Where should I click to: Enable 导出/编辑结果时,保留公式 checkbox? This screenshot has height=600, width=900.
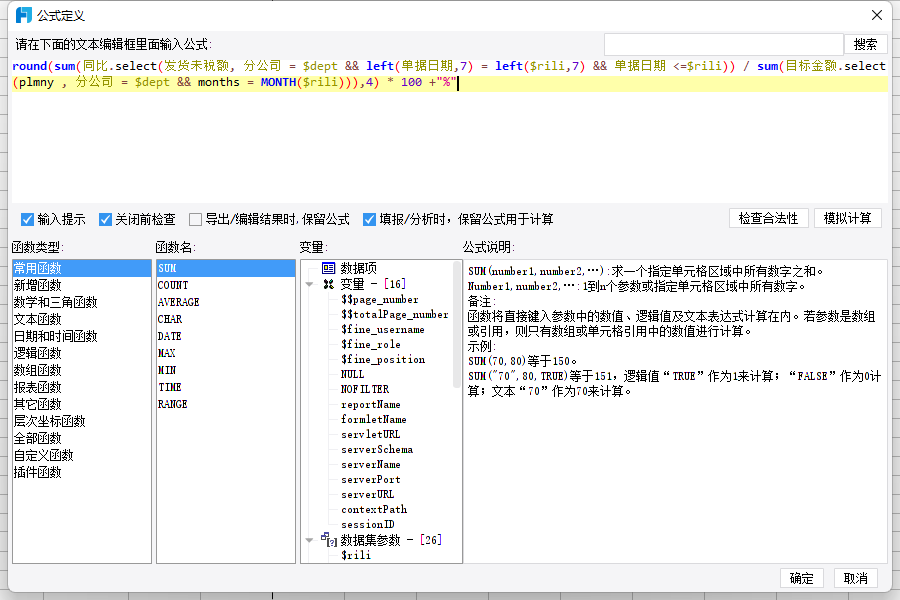point(195,219)
